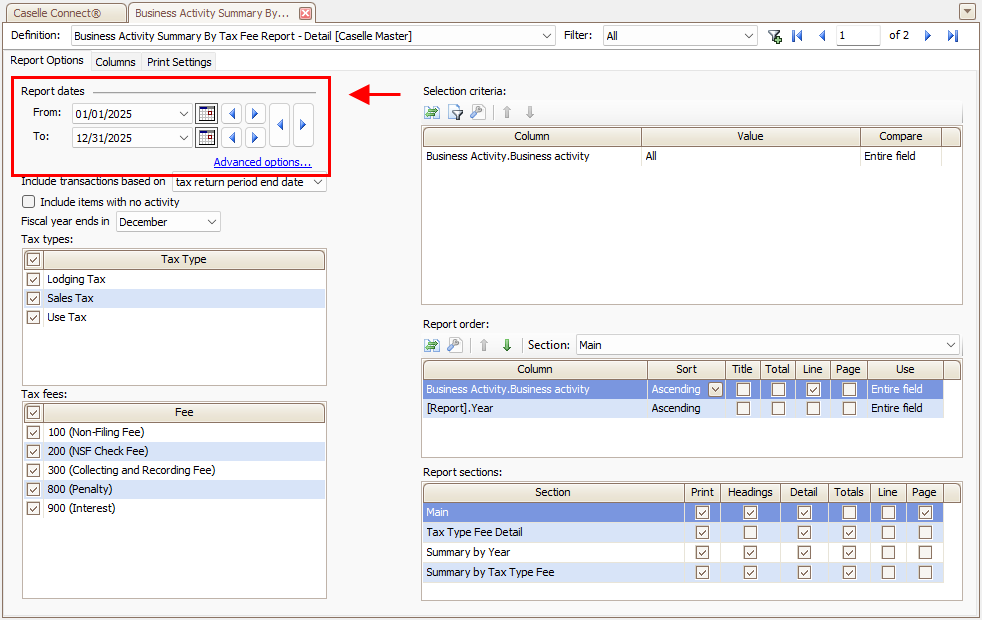The width and height of the screenshot is (982, 620).
Task: Click the green move-down arrow in Report order
Action: (507, 345)
